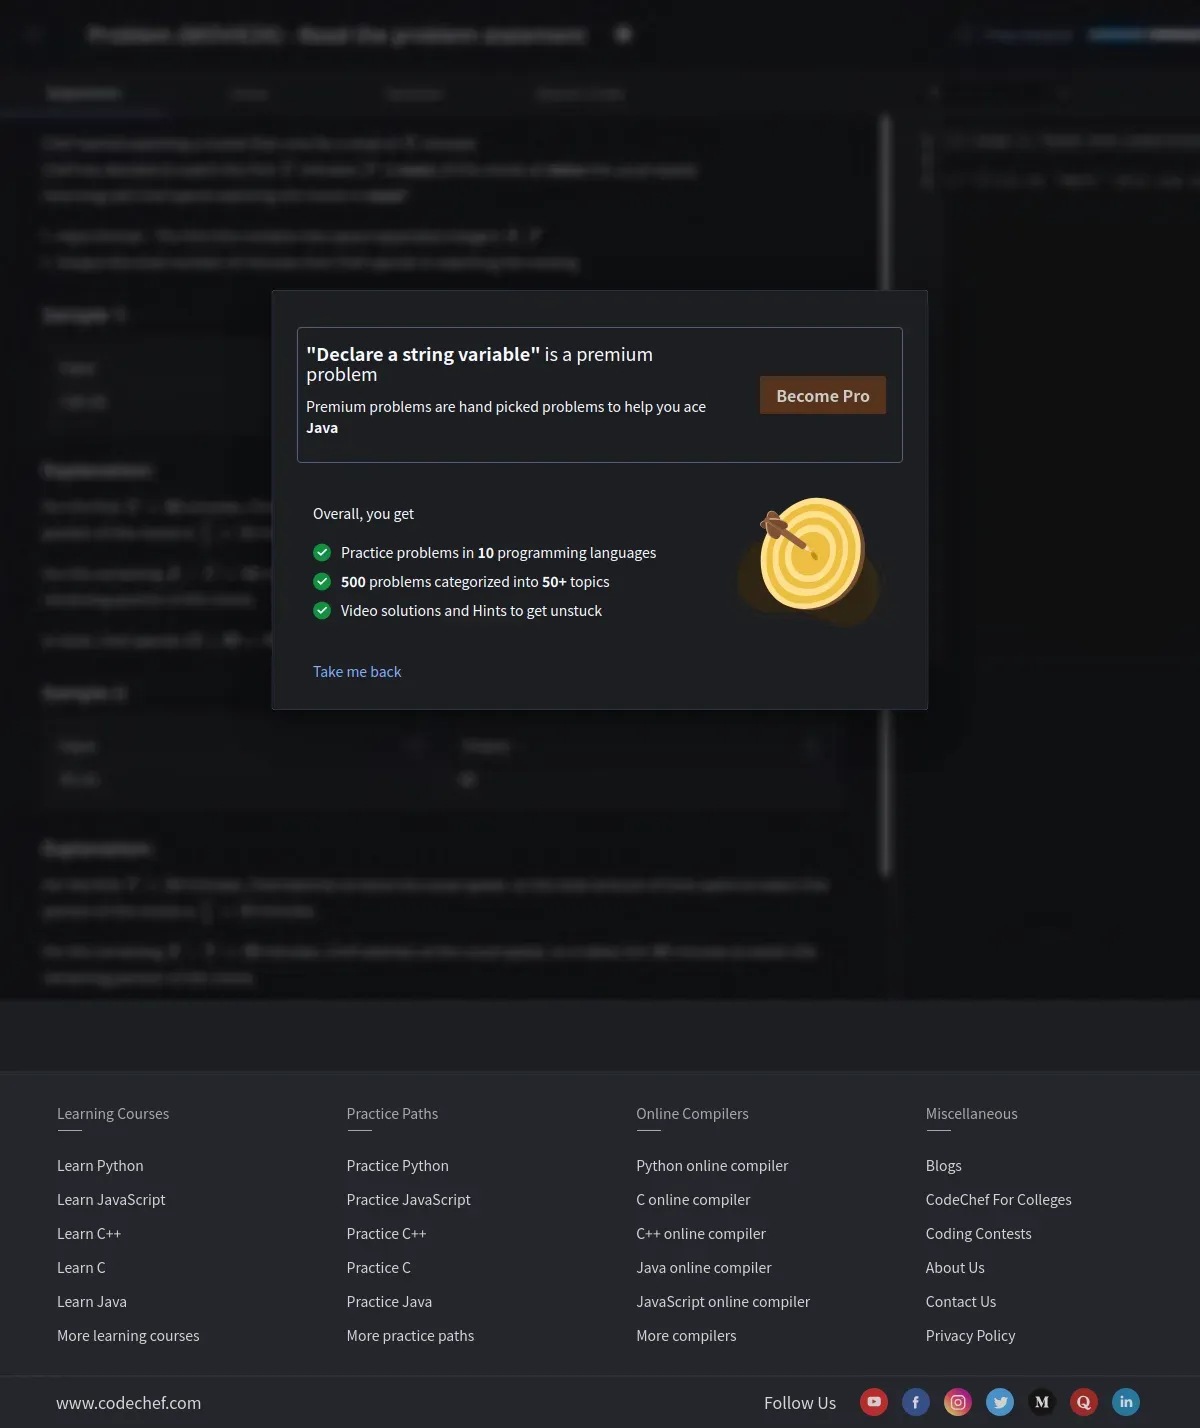
Task: Go to Practice Python path
Action: [x=397, y=1165]
